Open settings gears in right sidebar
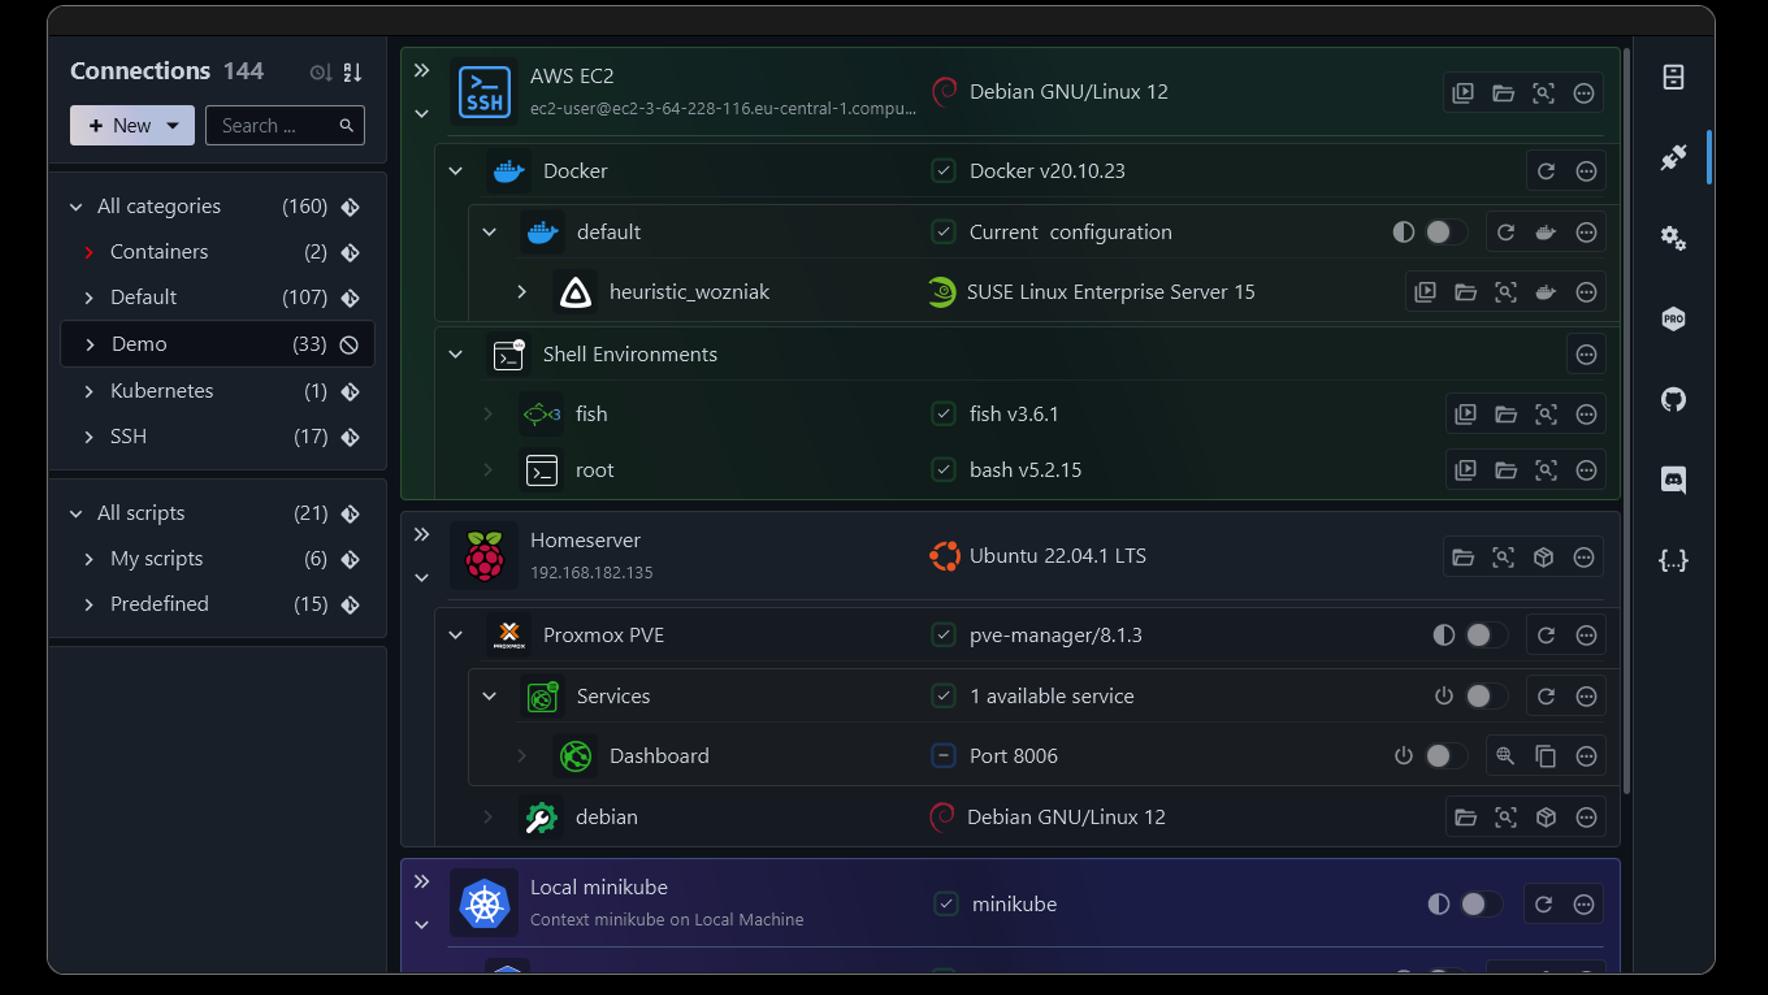 pyautogui.click(x=1673, y=238)
